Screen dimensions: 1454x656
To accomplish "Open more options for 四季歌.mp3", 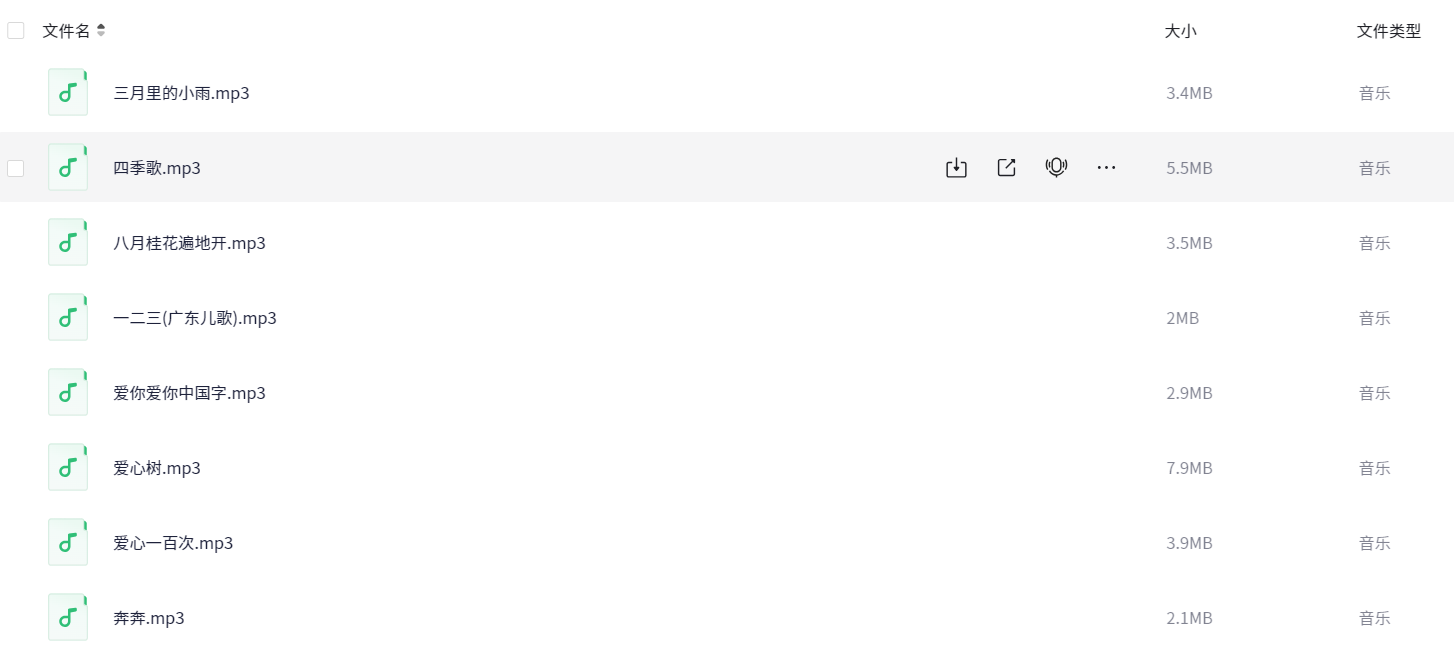I will click(x=1106, y=168).
